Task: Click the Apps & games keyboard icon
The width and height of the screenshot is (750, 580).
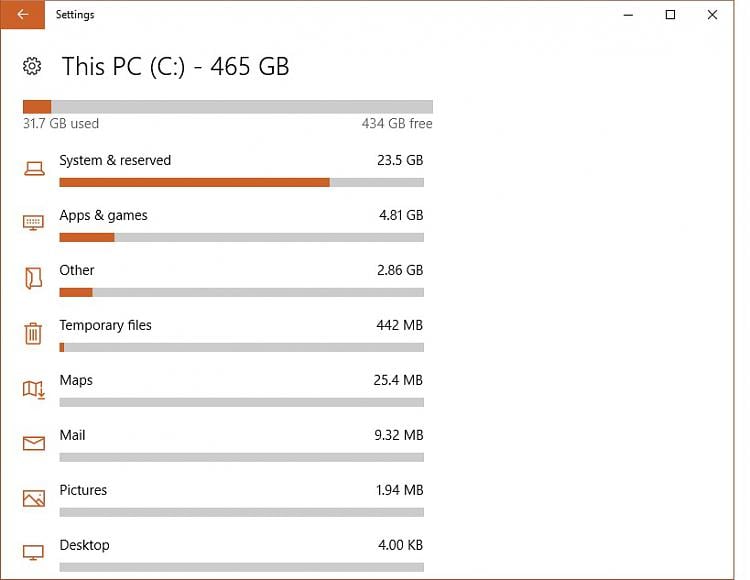Action: pos(34,223)
